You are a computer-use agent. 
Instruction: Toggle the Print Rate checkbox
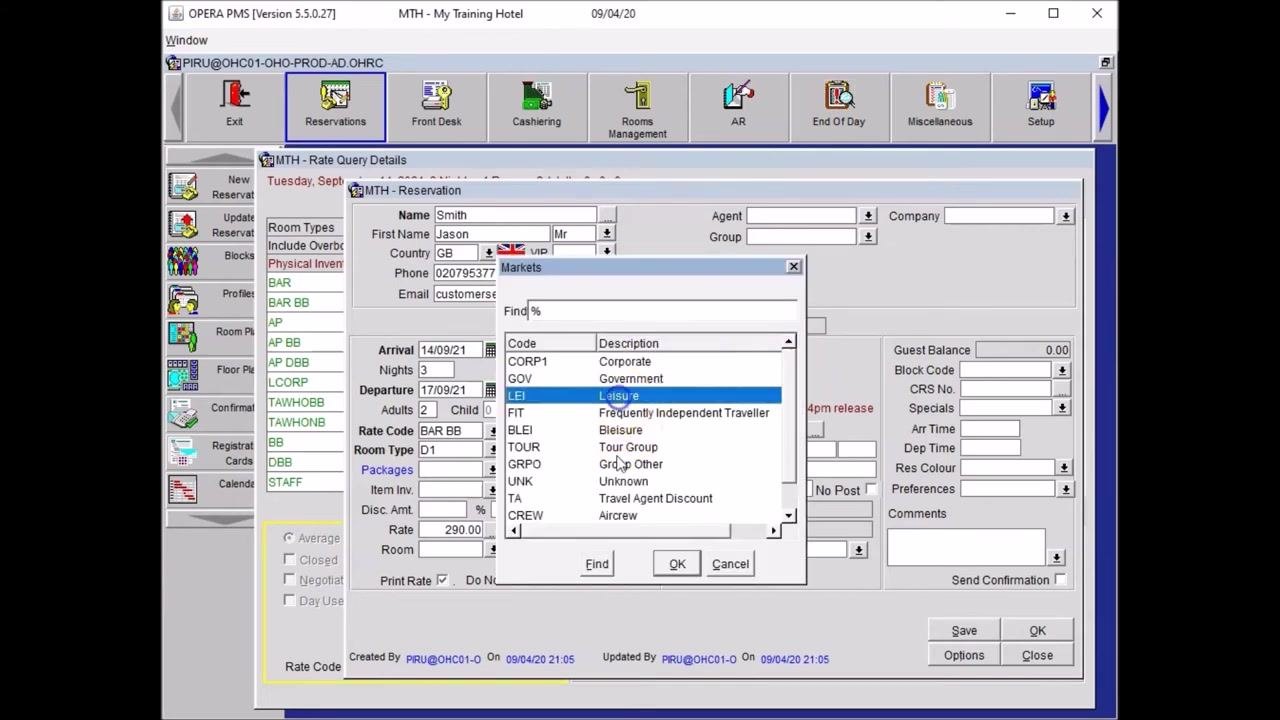[442, 580]
